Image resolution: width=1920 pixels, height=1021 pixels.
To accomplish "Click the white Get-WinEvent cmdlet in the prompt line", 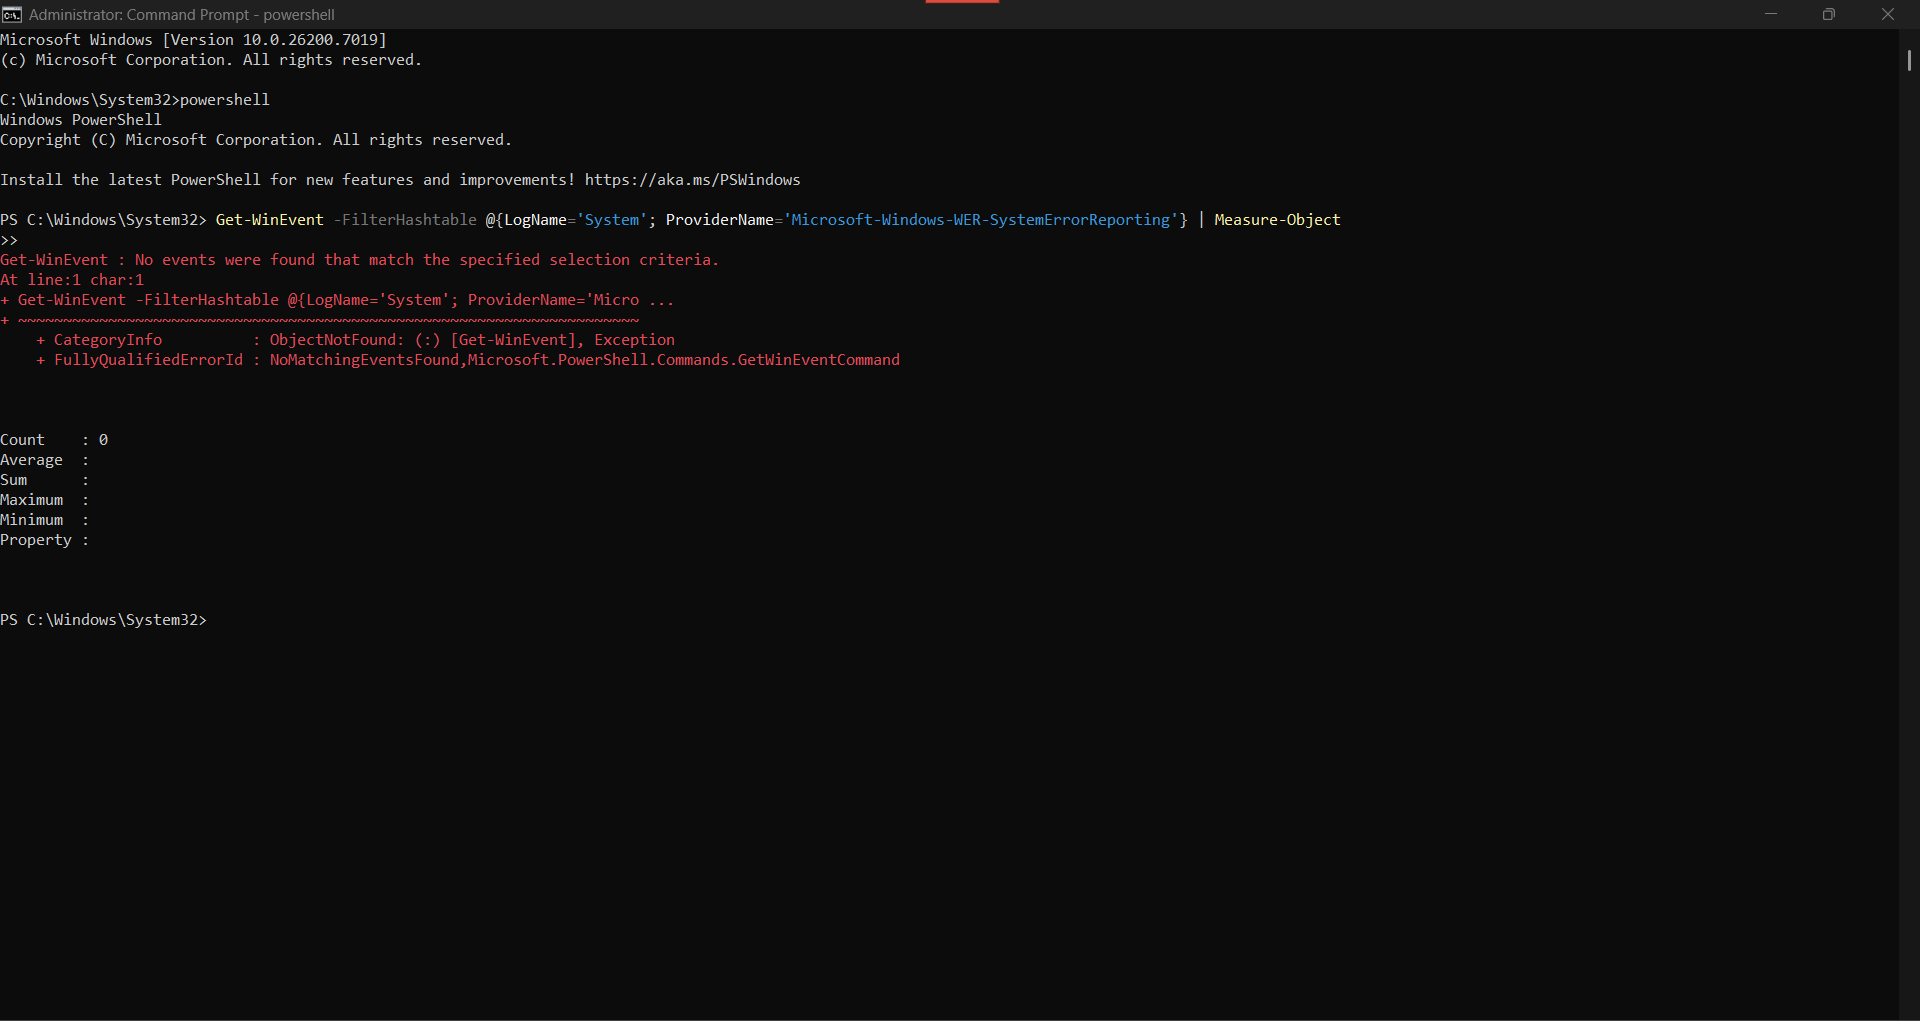I will 270,220.
